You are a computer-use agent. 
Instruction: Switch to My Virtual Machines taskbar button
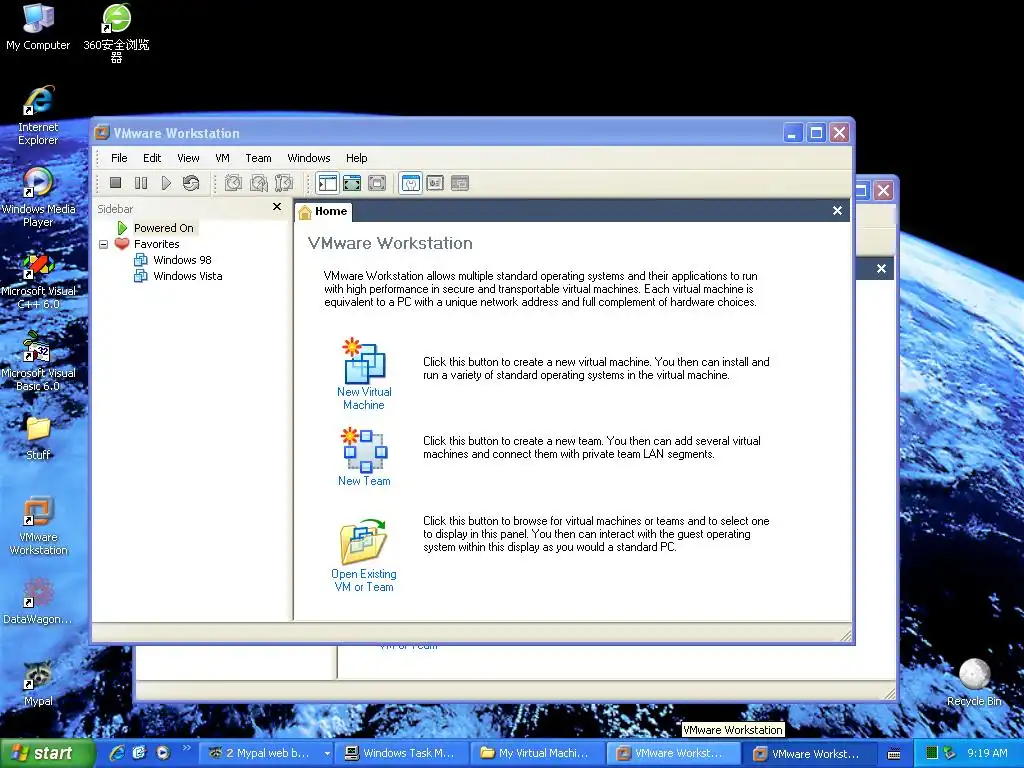pos(537,753)
